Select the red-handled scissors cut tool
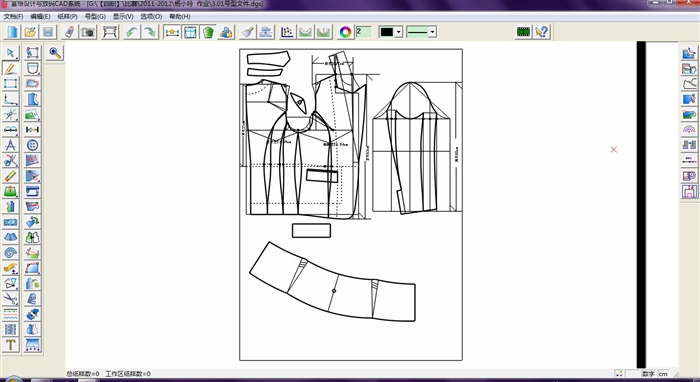Image resolution: width=700 pixels, height=382 pixels. click(11, 160)
